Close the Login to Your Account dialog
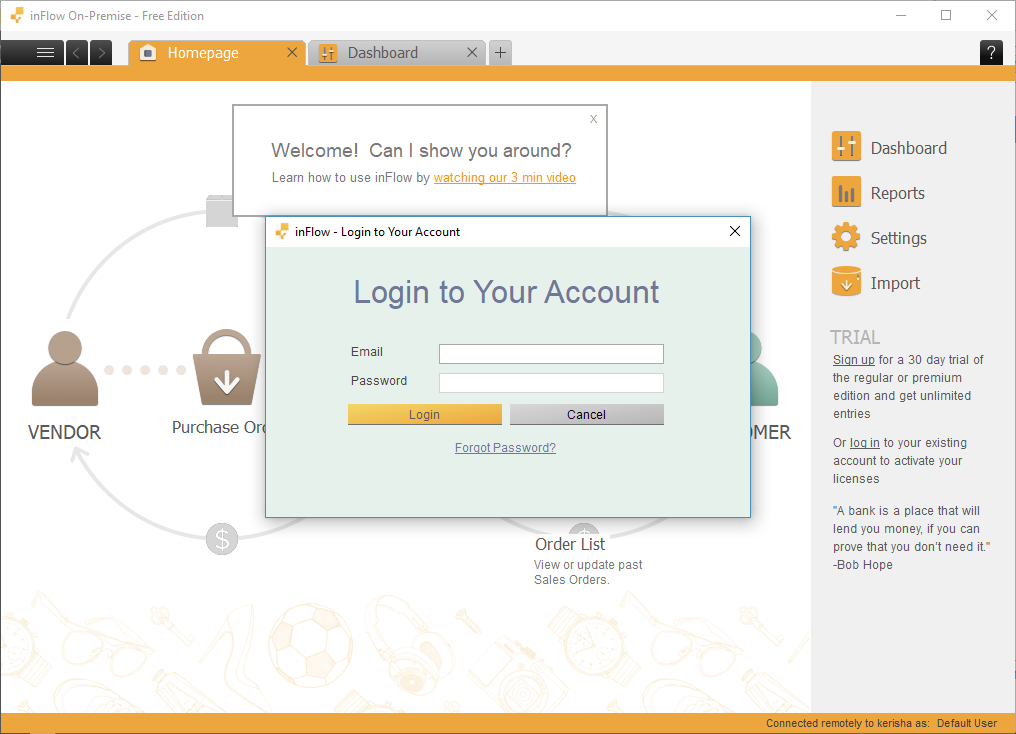The height and width of the screenshot is (734, 1016). [735, 231]
